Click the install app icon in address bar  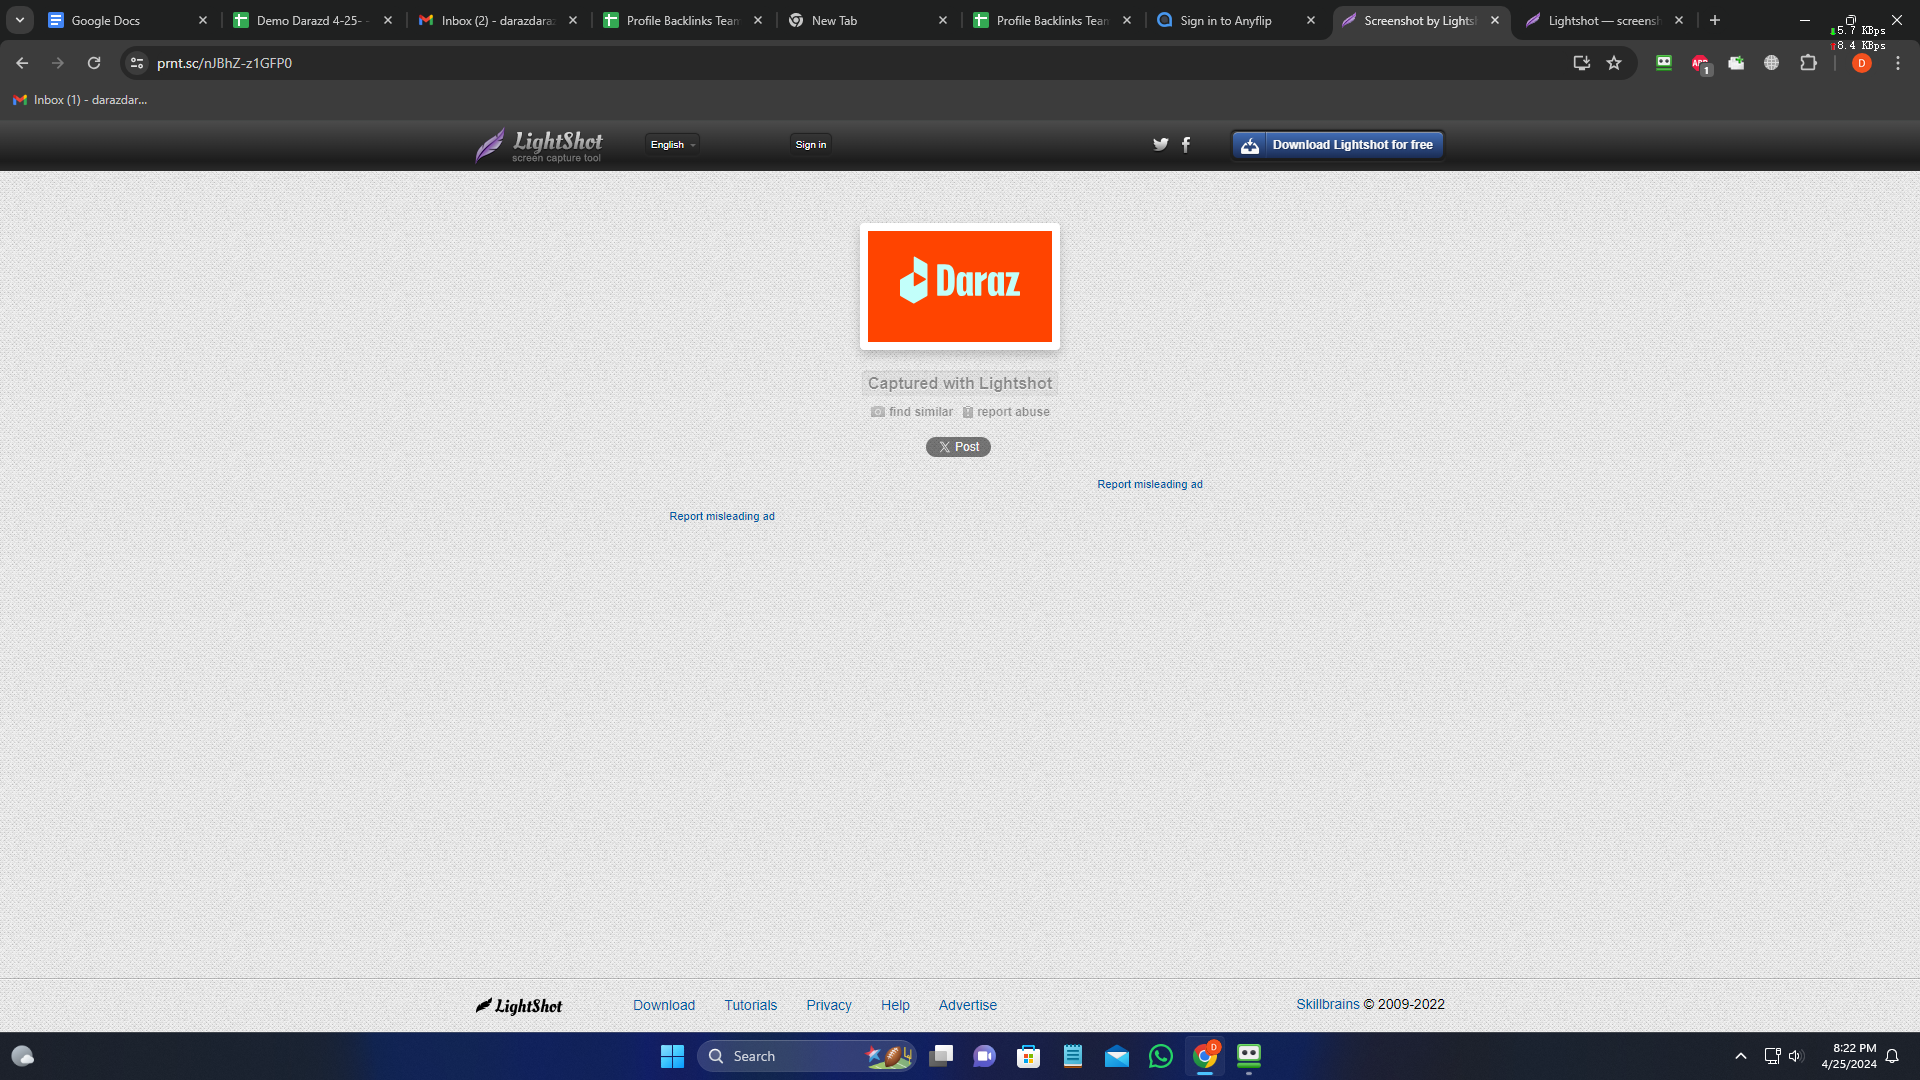[1581, 63]
